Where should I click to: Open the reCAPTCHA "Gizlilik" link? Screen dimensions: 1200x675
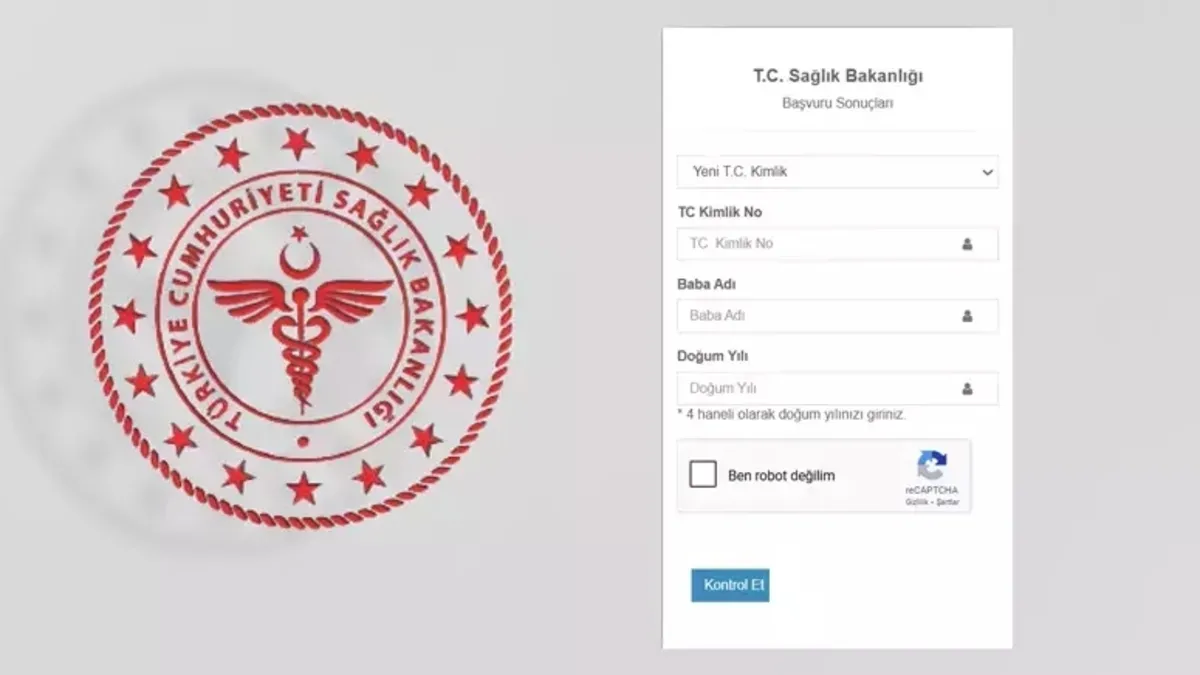pos(916,502)
